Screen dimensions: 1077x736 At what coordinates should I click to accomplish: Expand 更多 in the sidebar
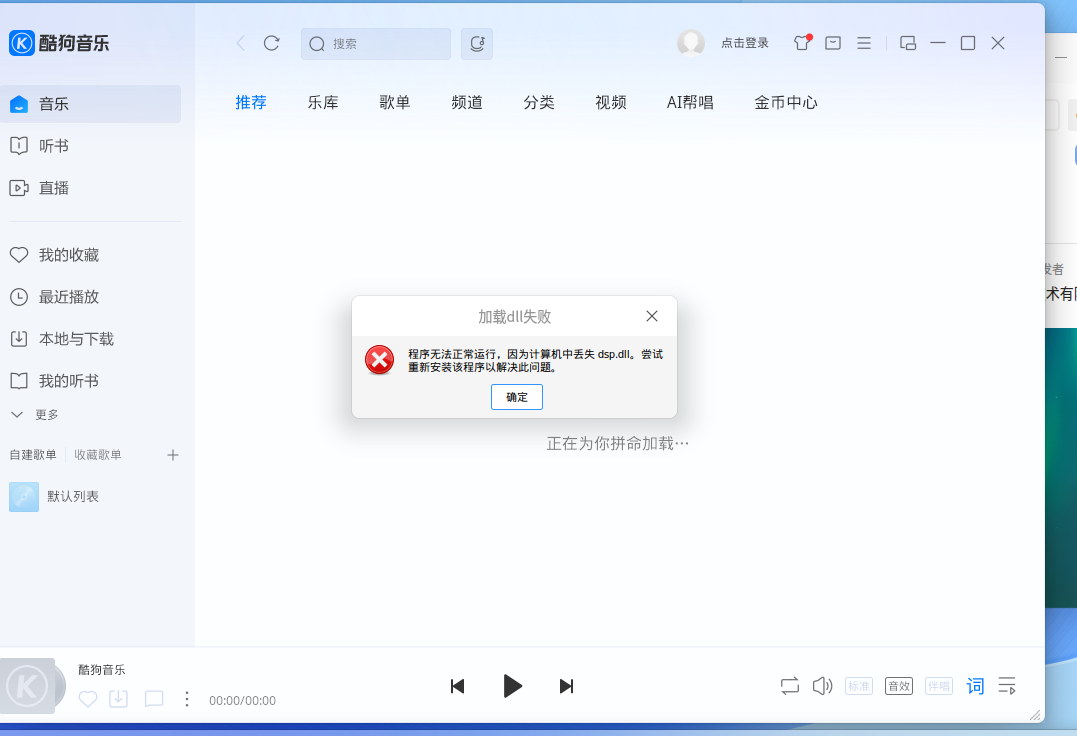tap(35, 415)
